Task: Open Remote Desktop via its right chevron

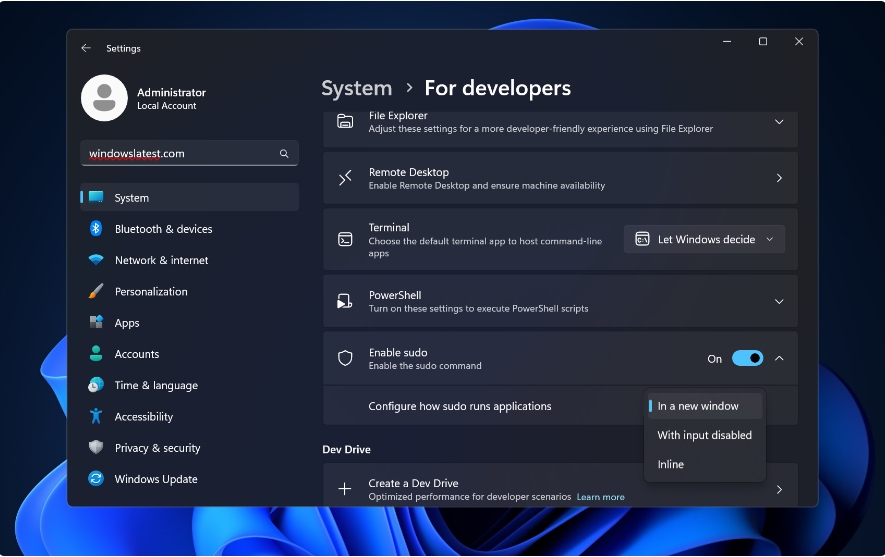Action: (779, 178)
